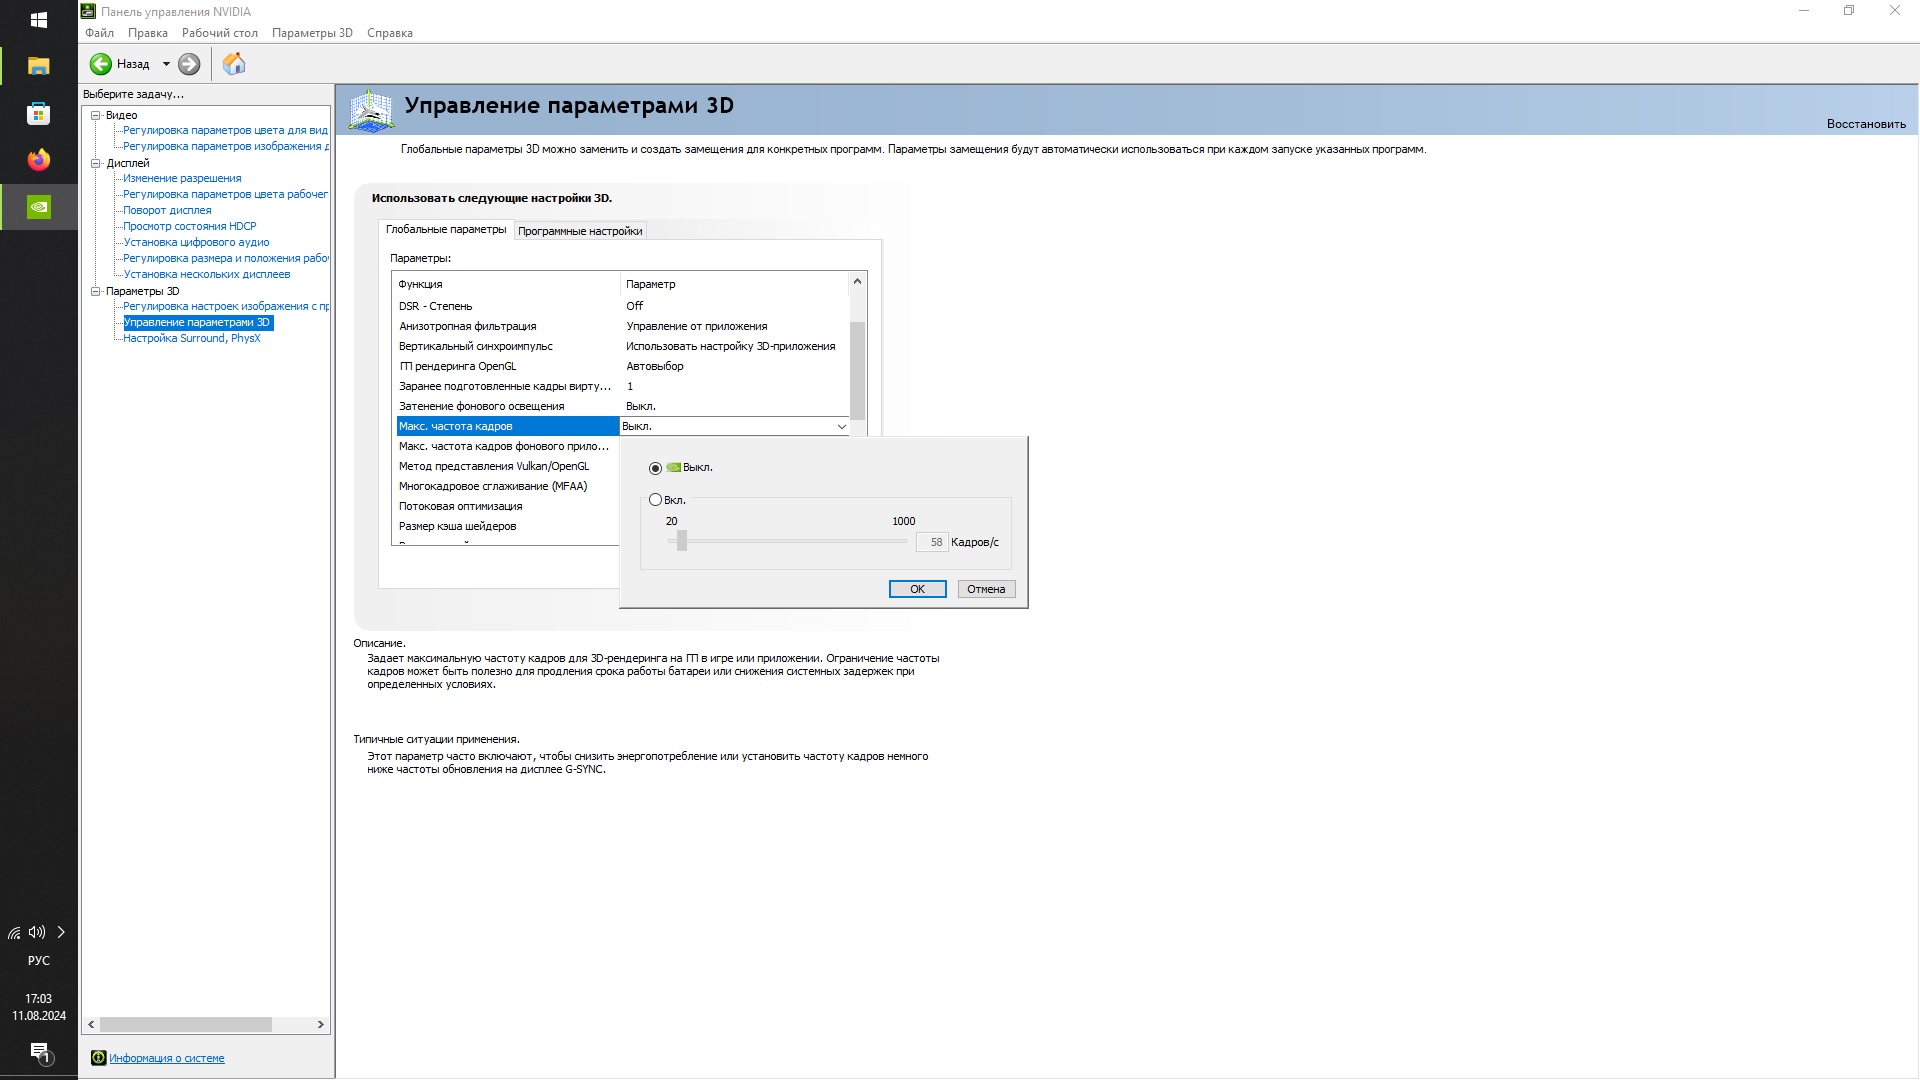
Task: Click the Forward arrow icon in toolbar
Action: tap(189, 64)
